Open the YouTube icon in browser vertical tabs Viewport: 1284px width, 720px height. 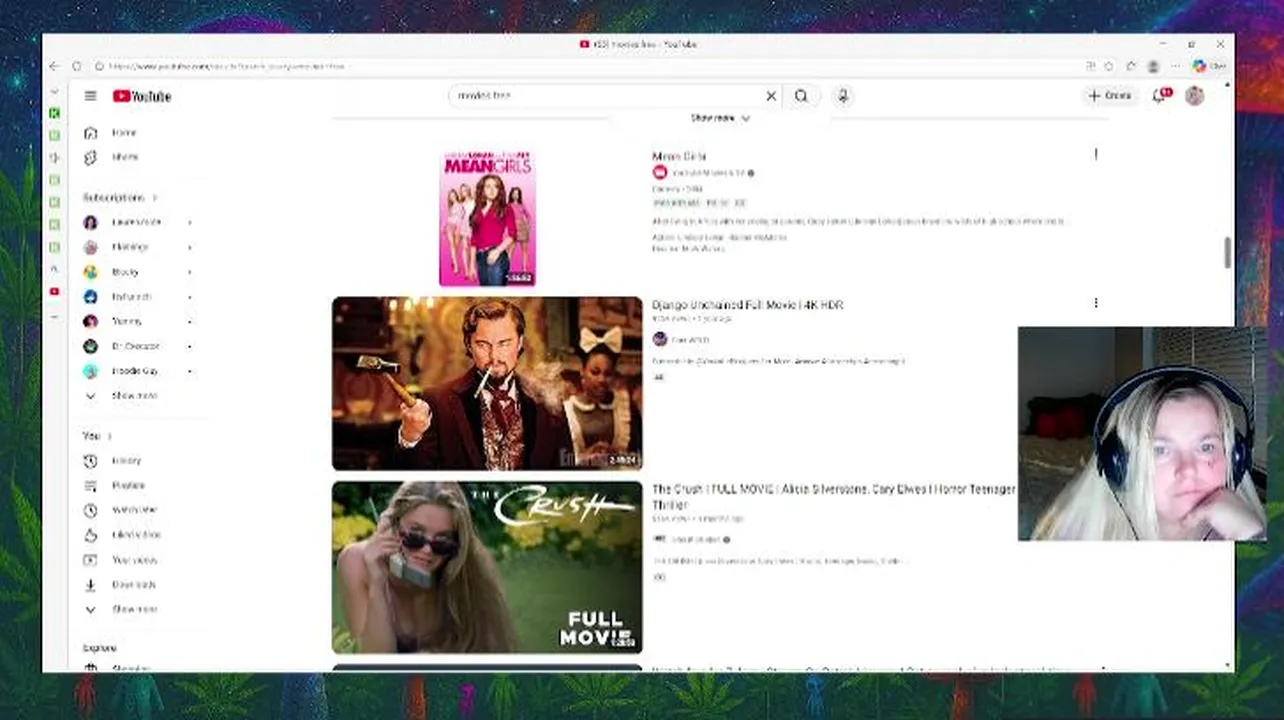54,292
